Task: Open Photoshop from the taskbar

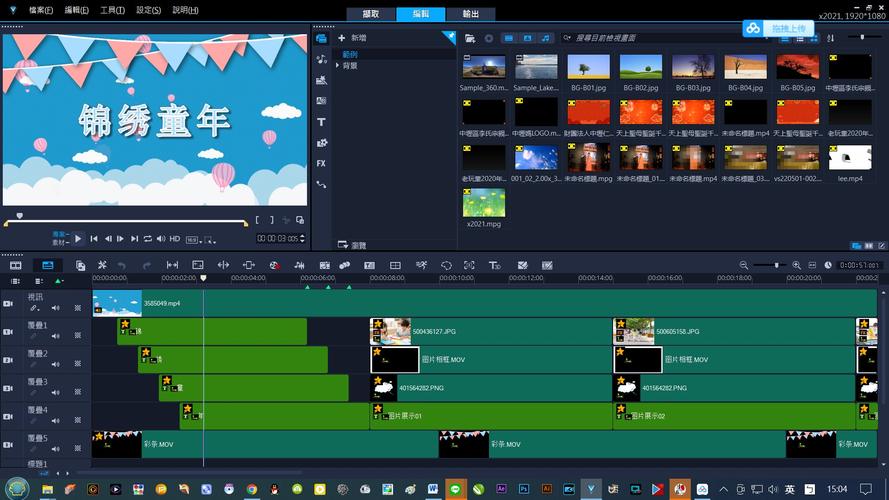Action: [x=524, y=489]
